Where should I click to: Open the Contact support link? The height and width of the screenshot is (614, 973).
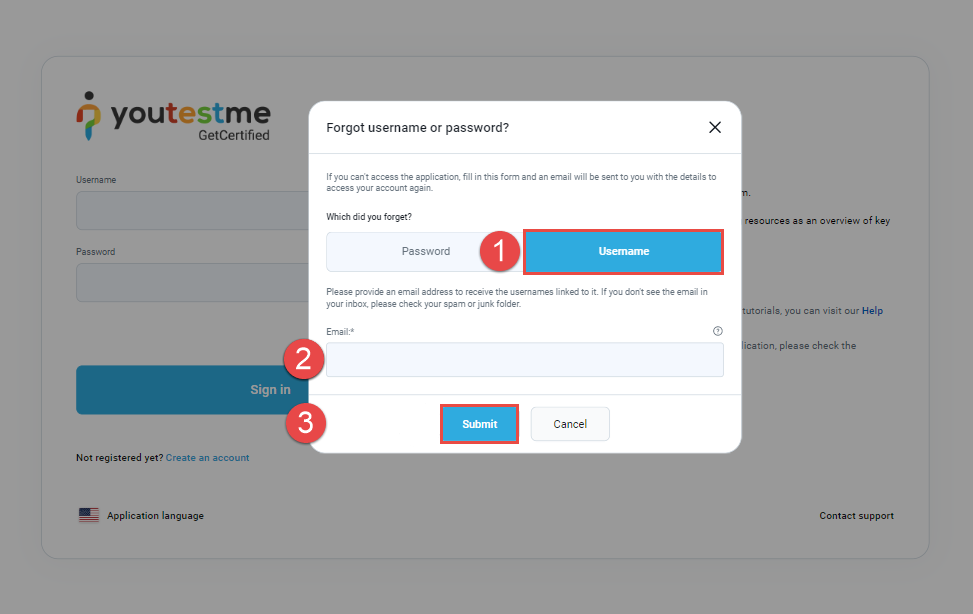(856, 516)
